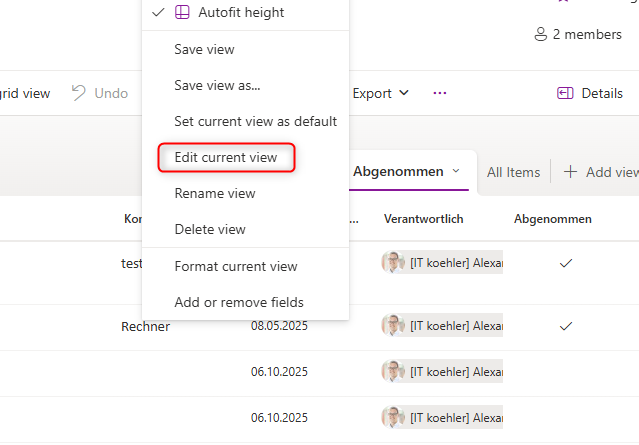Click the Autofit height layout icon
This screenshot has height=445, width=639.
click(183, 13)
